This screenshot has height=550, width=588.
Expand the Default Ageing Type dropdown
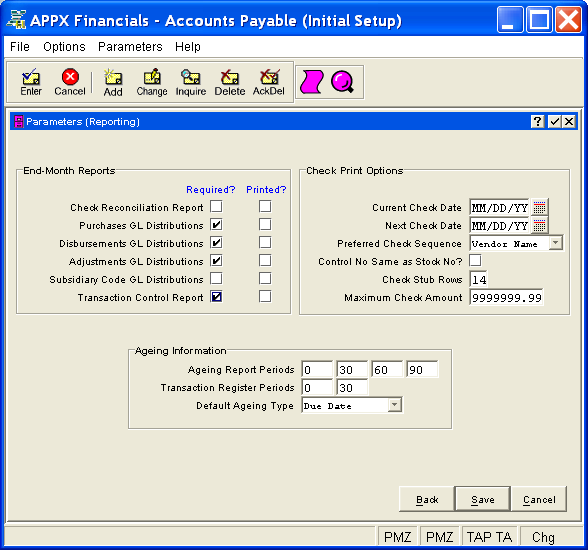394,405
